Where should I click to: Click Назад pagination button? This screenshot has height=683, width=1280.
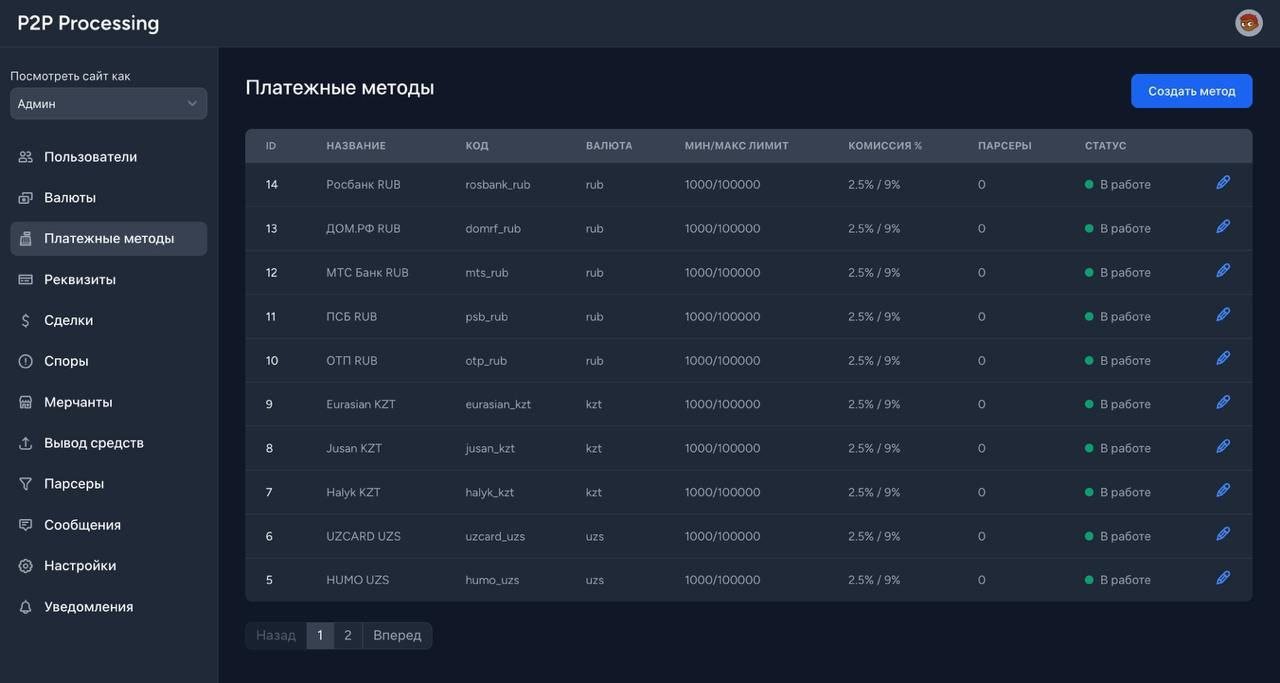tap(276, 636)
